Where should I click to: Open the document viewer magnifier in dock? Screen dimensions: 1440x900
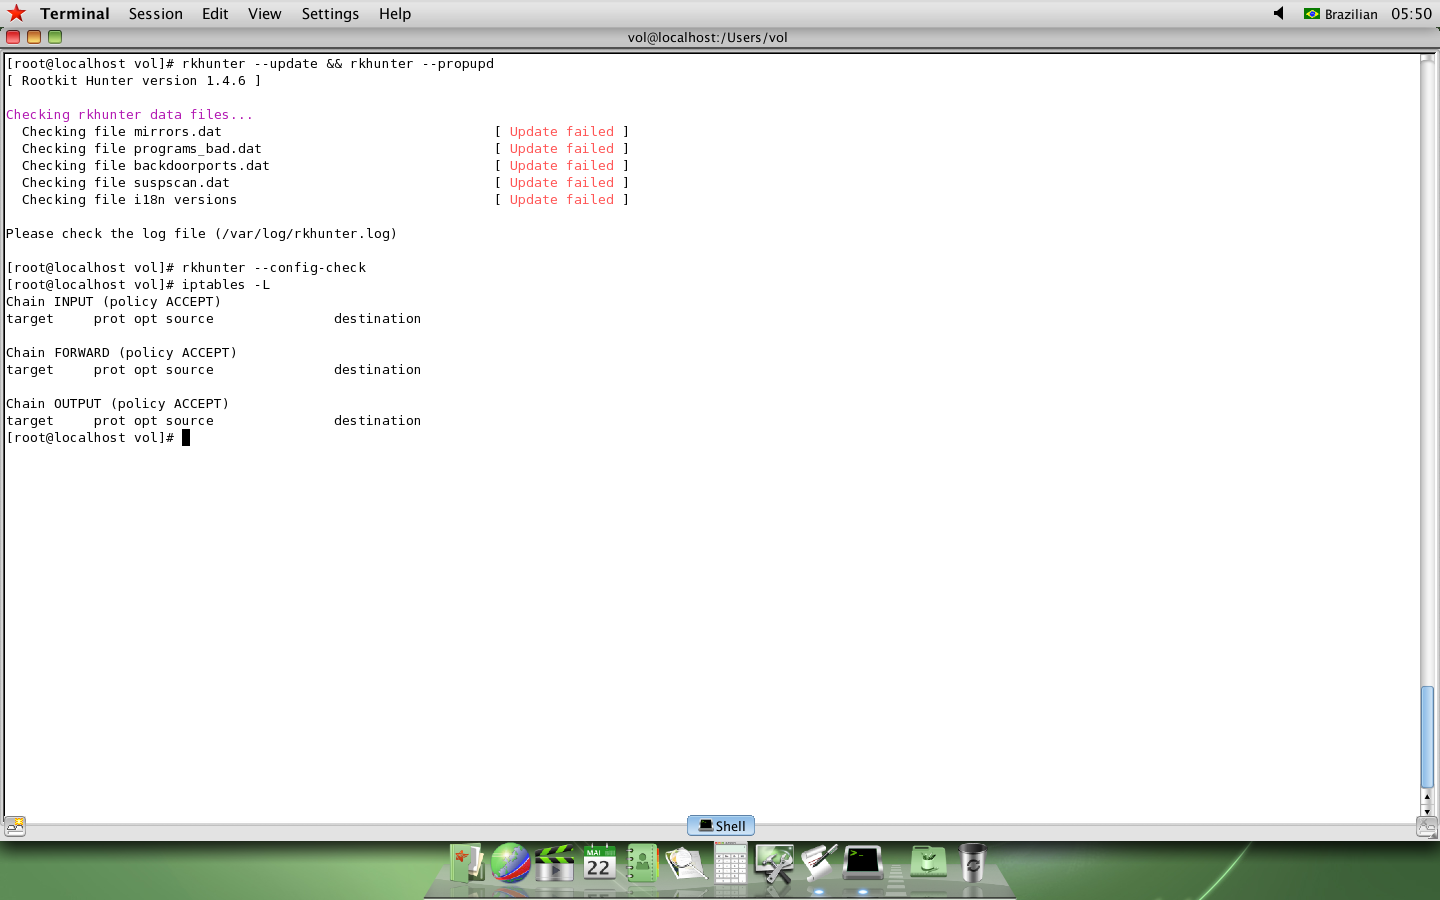686,863
